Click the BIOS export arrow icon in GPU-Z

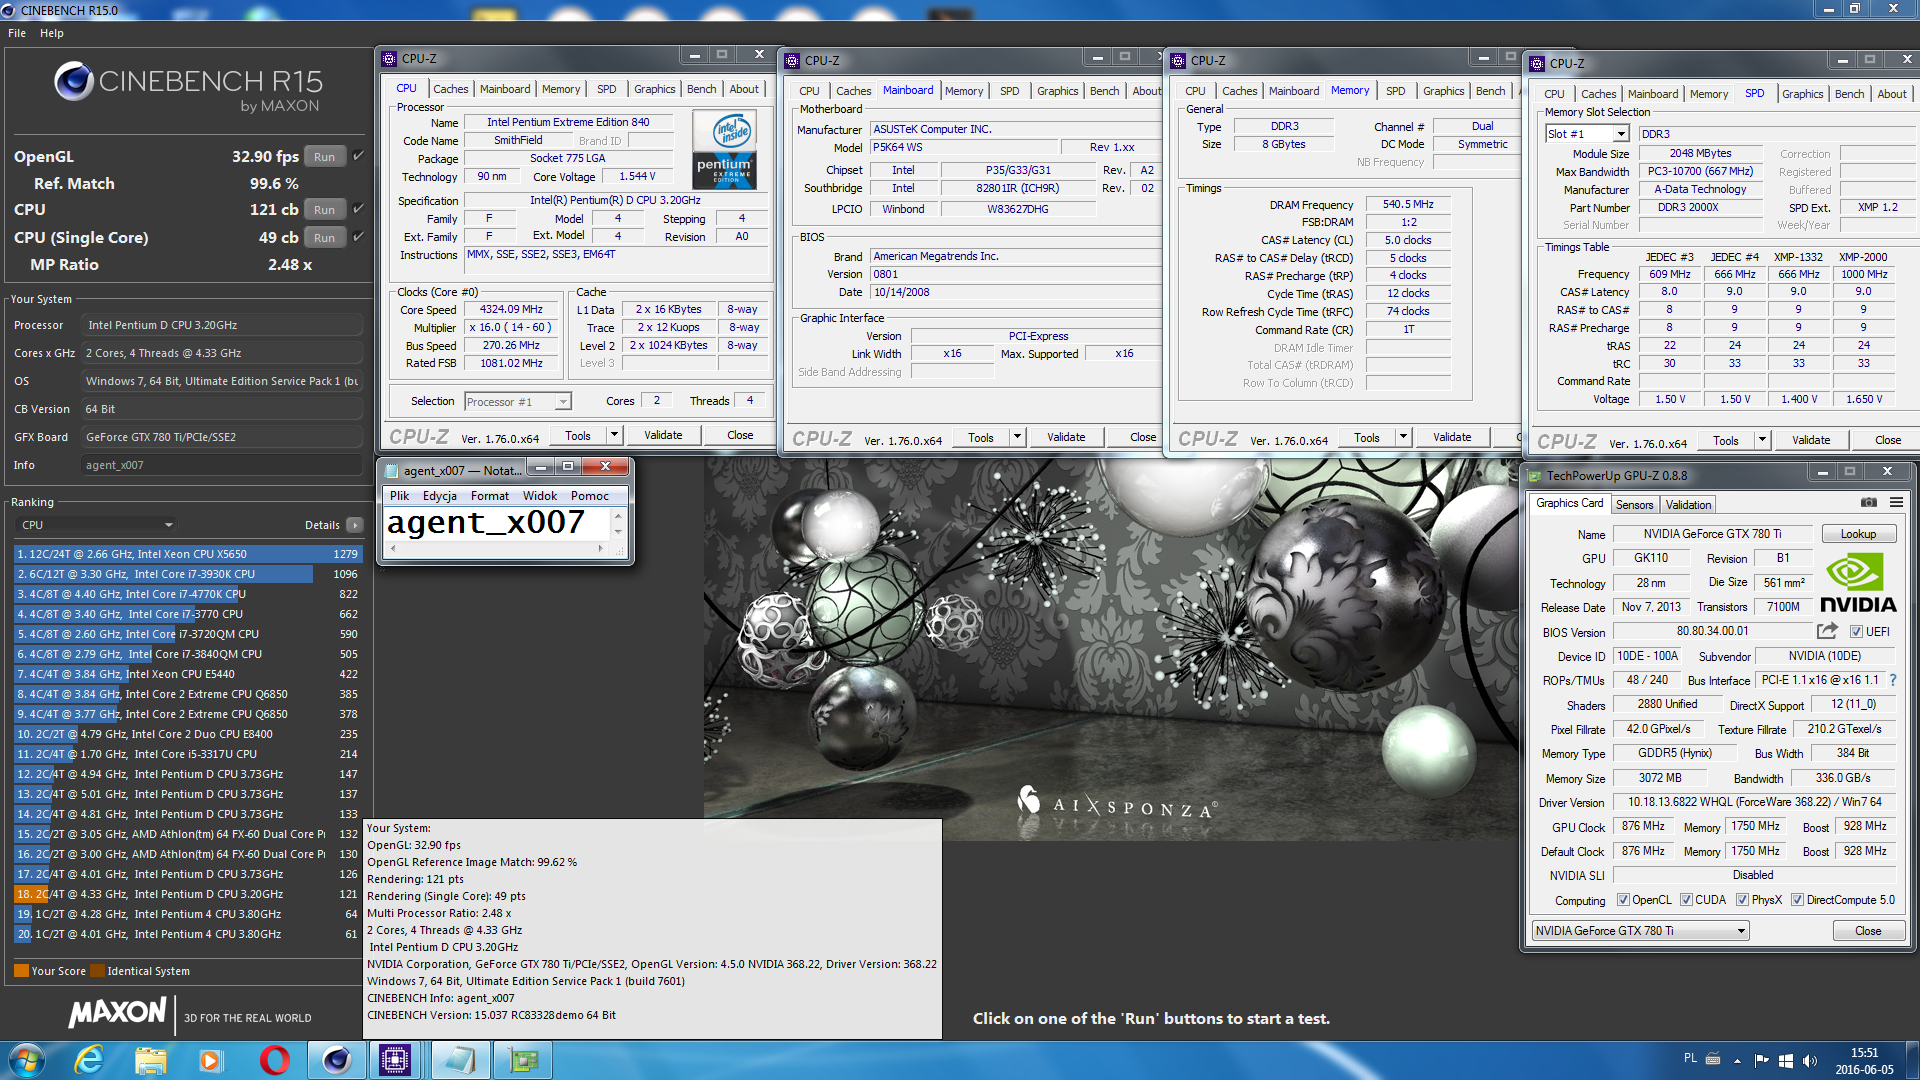pyautogui.click(x=1827, y=631)
